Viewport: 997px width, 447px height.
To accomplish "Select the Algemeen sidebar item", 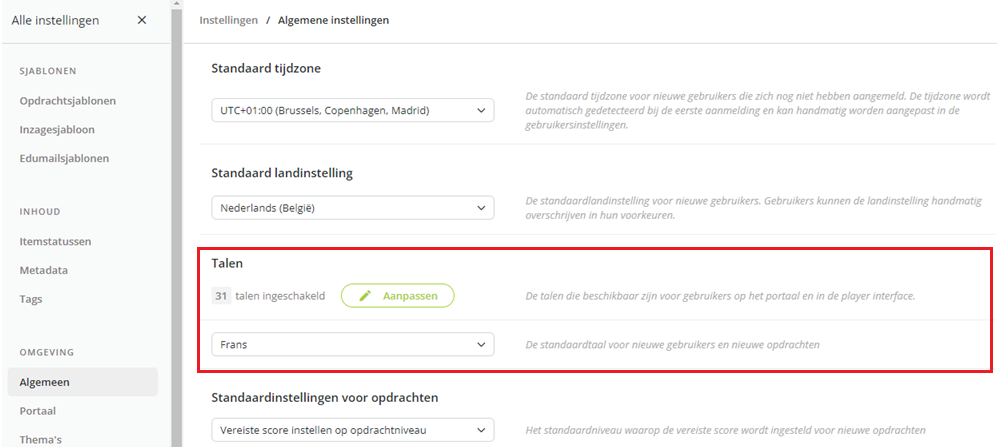I will coord(83,382).
